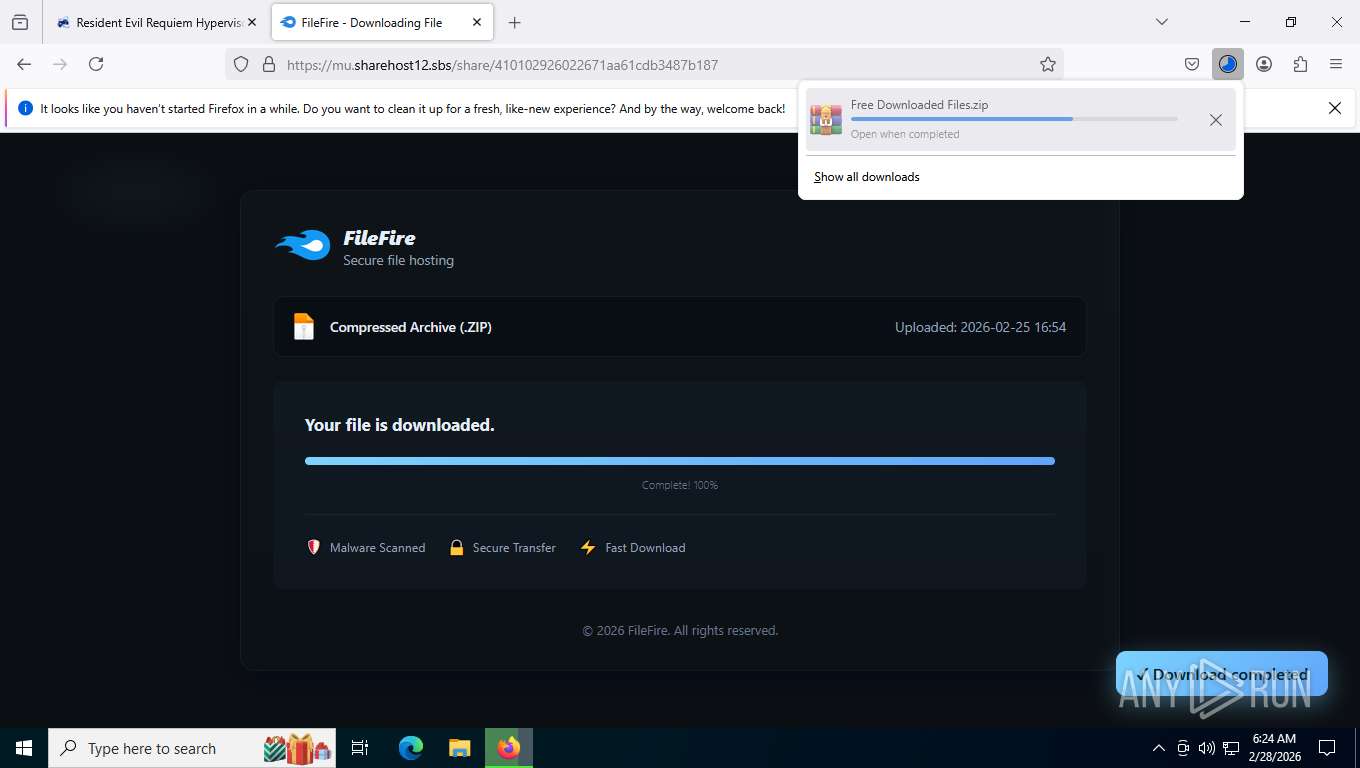Viewport: 1360px width, 768px height.
Task: List all tabs dropdown arrow
Action: click(x=1161, y=22)
